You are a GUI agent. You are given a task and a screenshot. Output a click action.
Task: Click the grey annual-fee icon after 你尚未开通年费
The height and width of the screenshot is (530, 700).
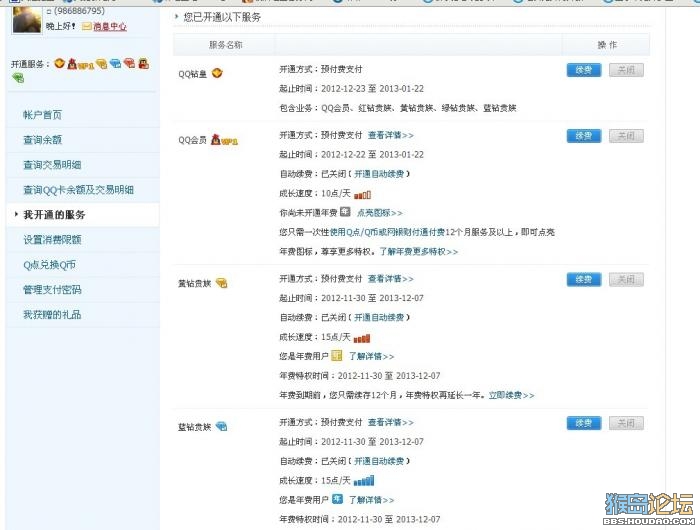[x=345, y=212]
